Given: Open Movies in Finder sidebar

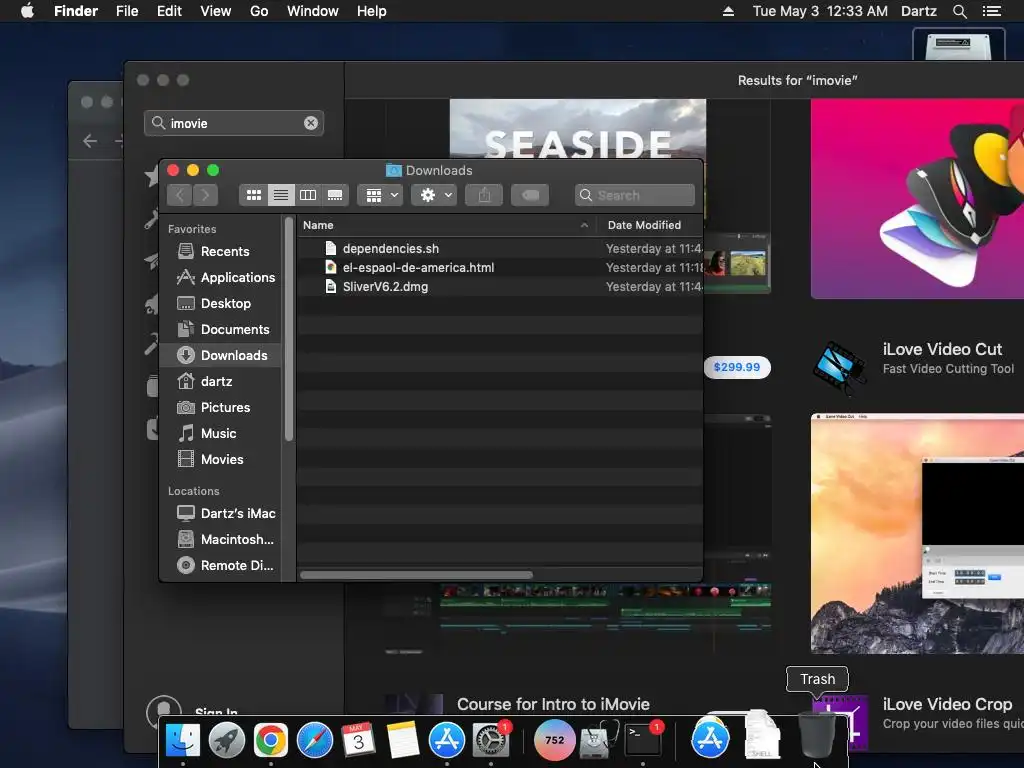Looking at the screenshot, I should pyautogui.click(x=222, y=460).
